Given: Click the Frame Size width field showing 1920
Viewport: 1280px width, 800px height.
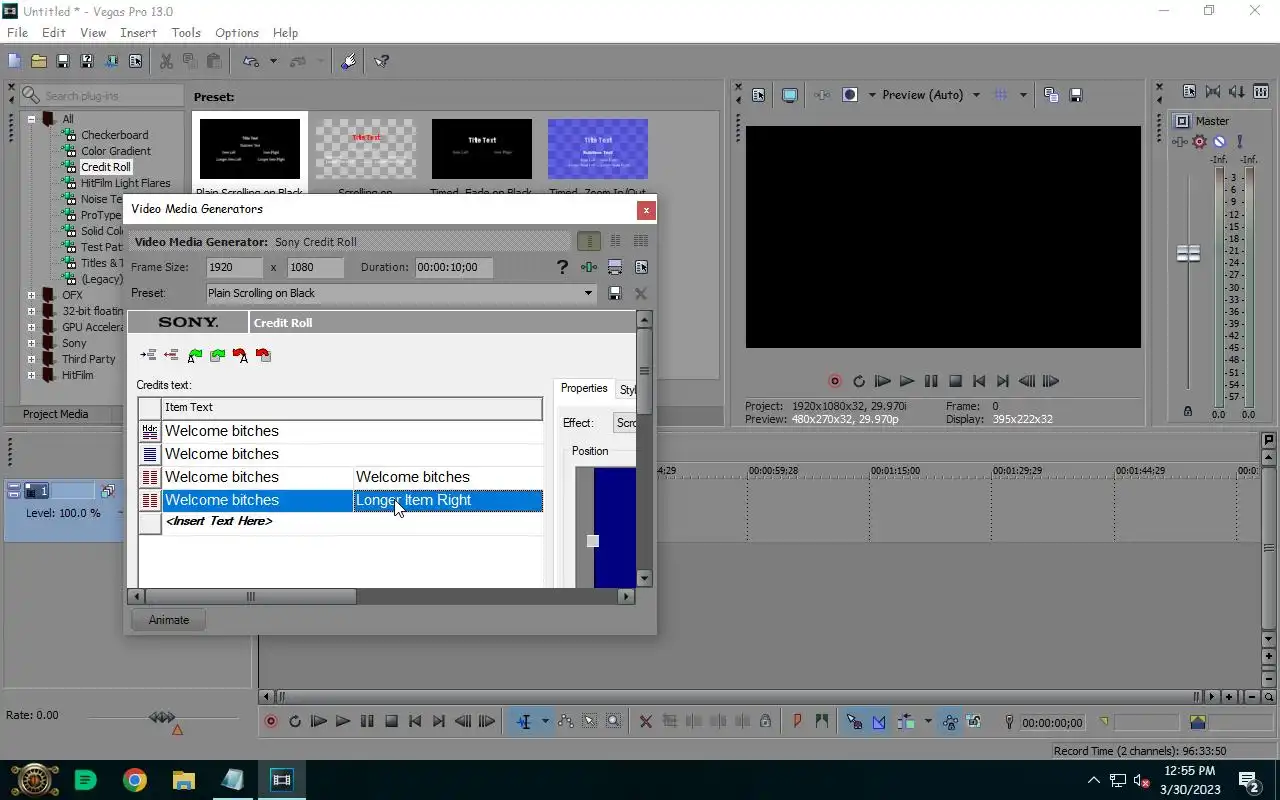Looking at the screenshot, I should [234, 267].
